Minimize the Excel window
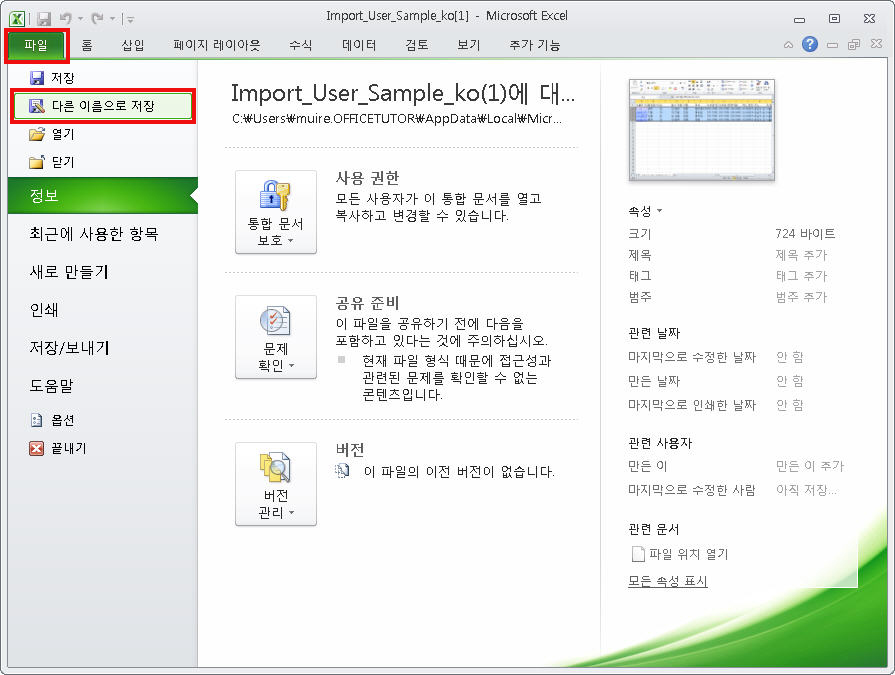Image resolution: width=895 pixels, height=675 pixels. (x=799, y=19)
